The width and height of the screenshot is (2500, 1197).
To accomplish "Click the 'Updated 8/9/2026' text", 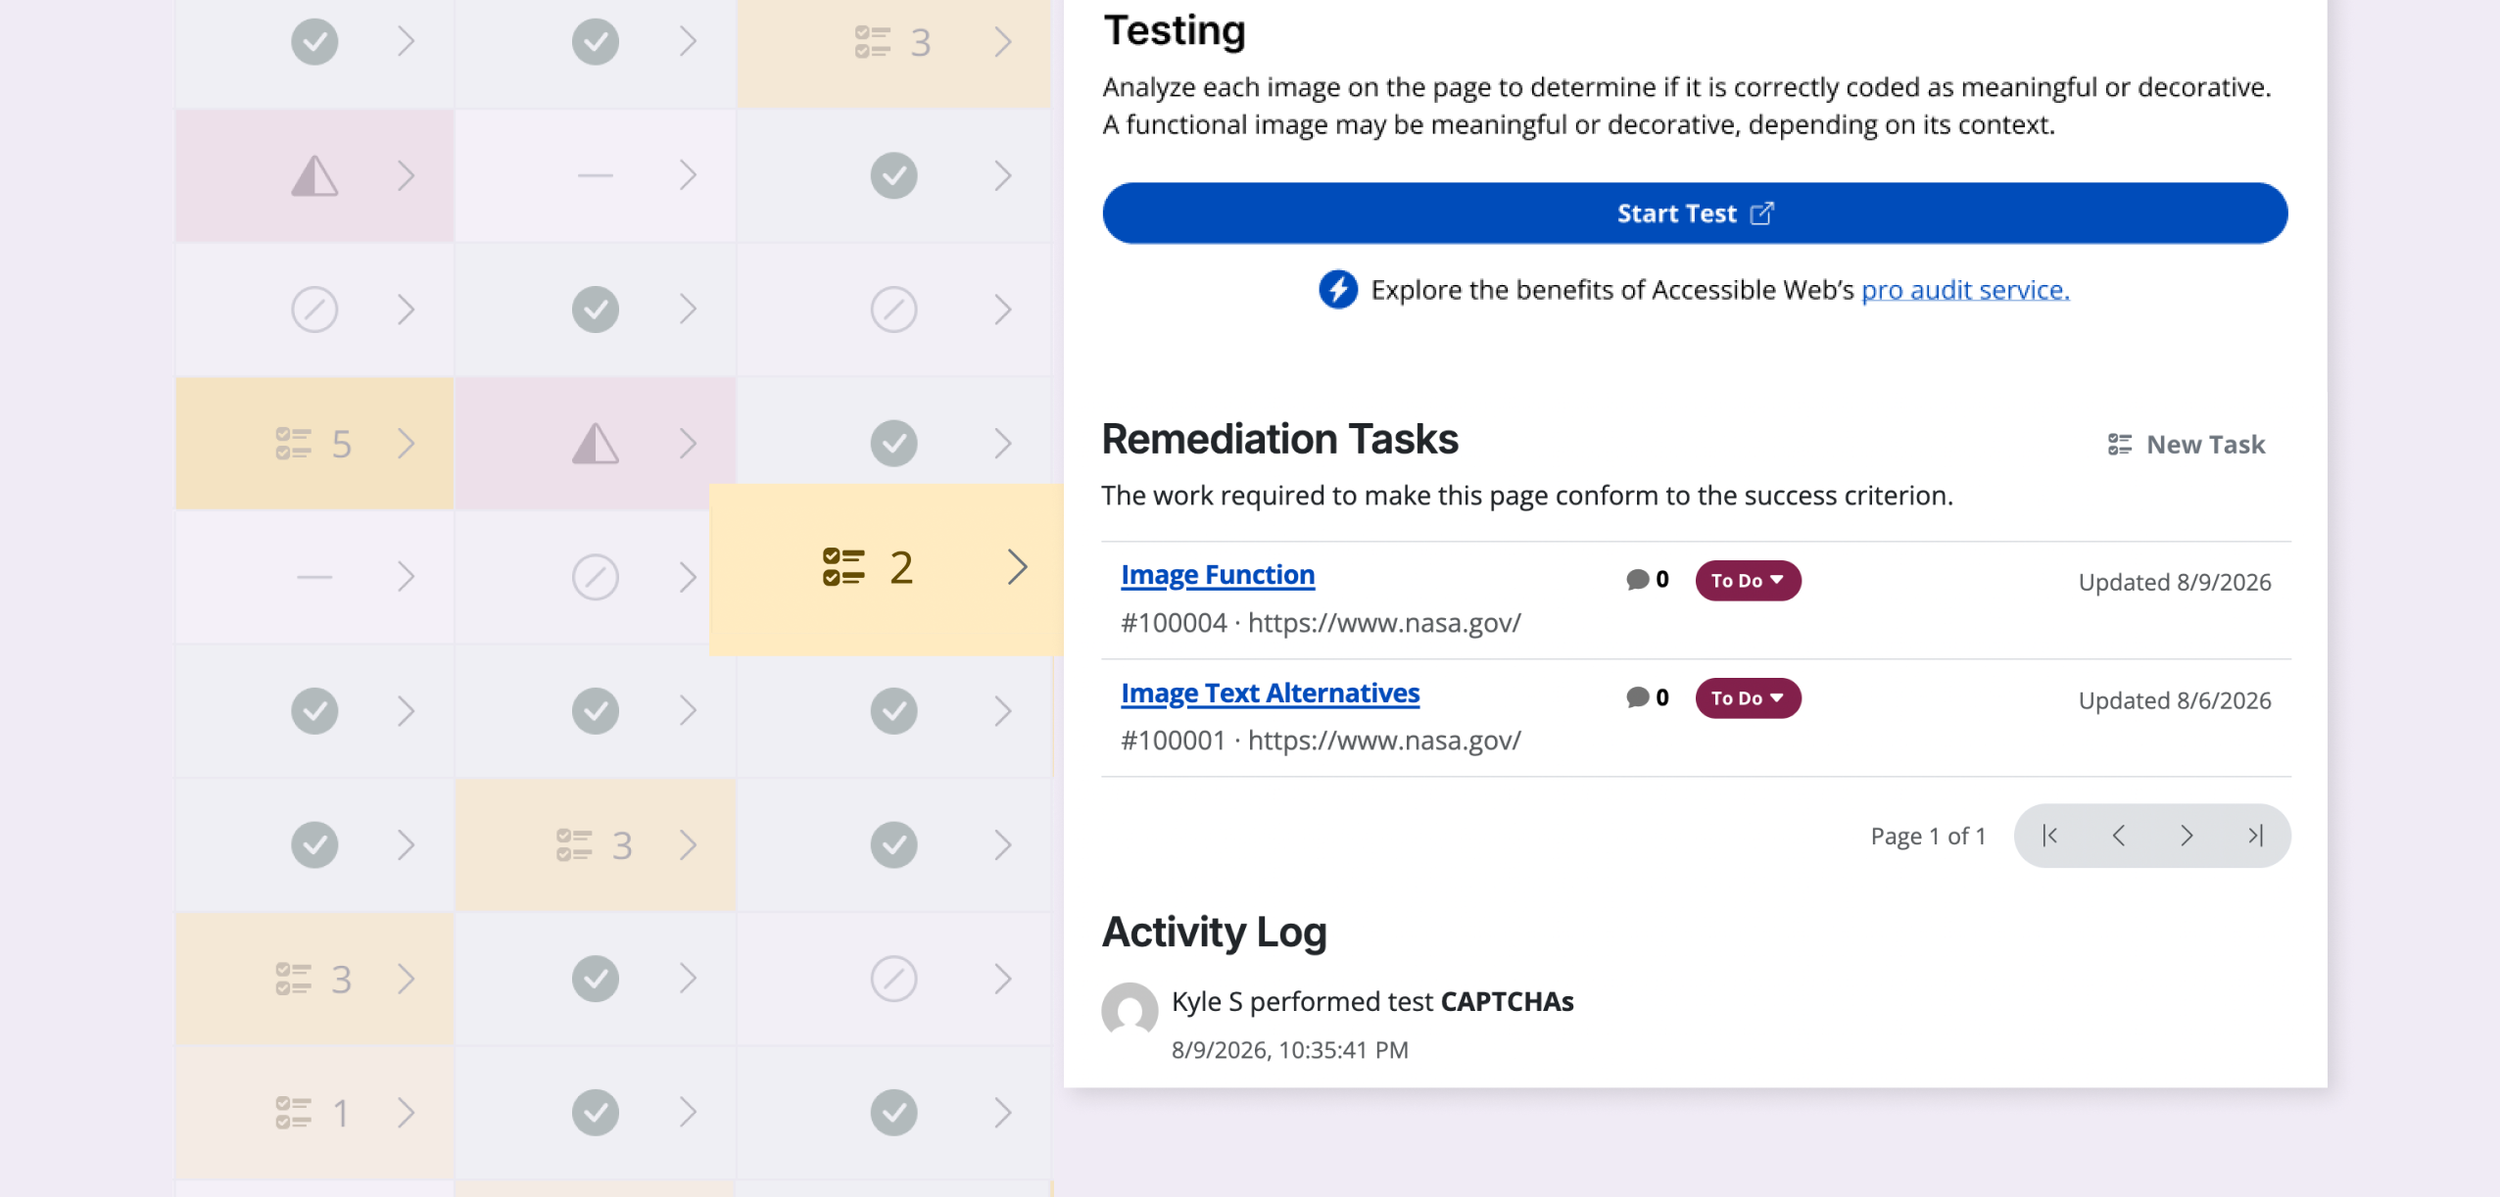I will coord(2174,582).
